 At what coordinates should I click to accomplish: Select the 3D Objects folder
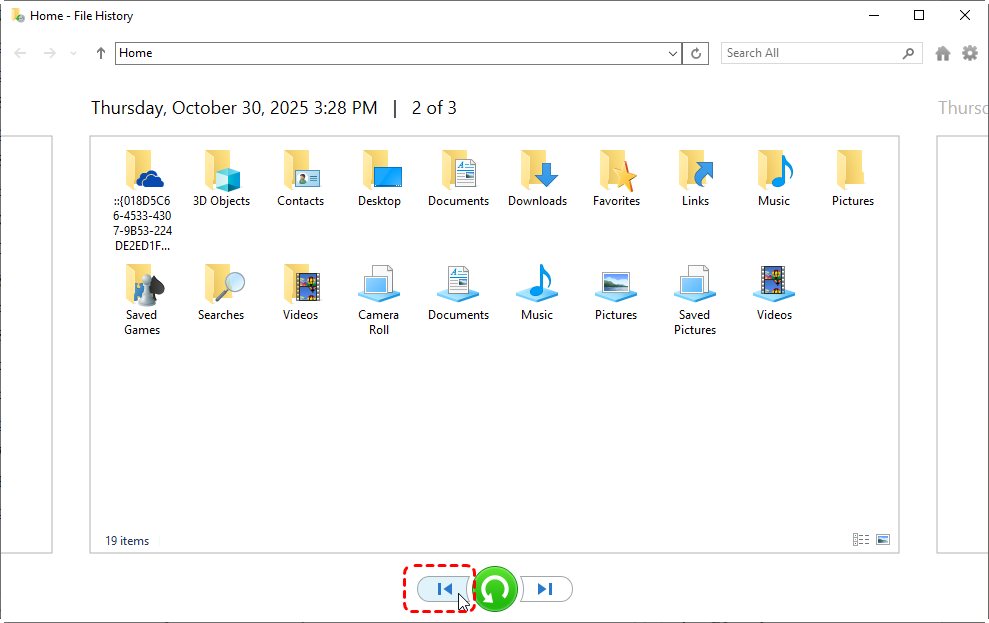(221, 179)
